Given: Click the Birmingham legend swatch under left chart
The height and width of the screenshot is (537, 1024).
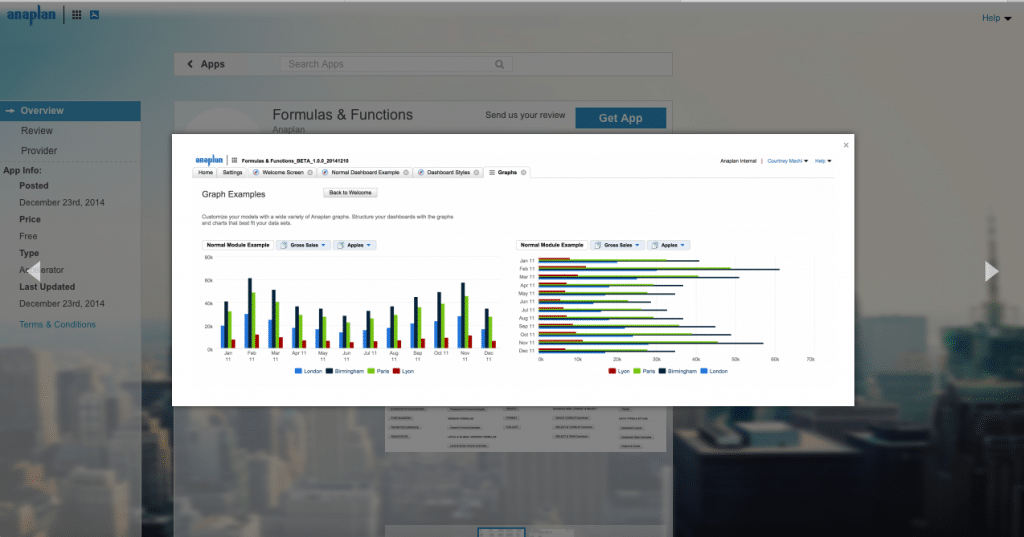Looking at the screenshot, I should coord(330,371).
